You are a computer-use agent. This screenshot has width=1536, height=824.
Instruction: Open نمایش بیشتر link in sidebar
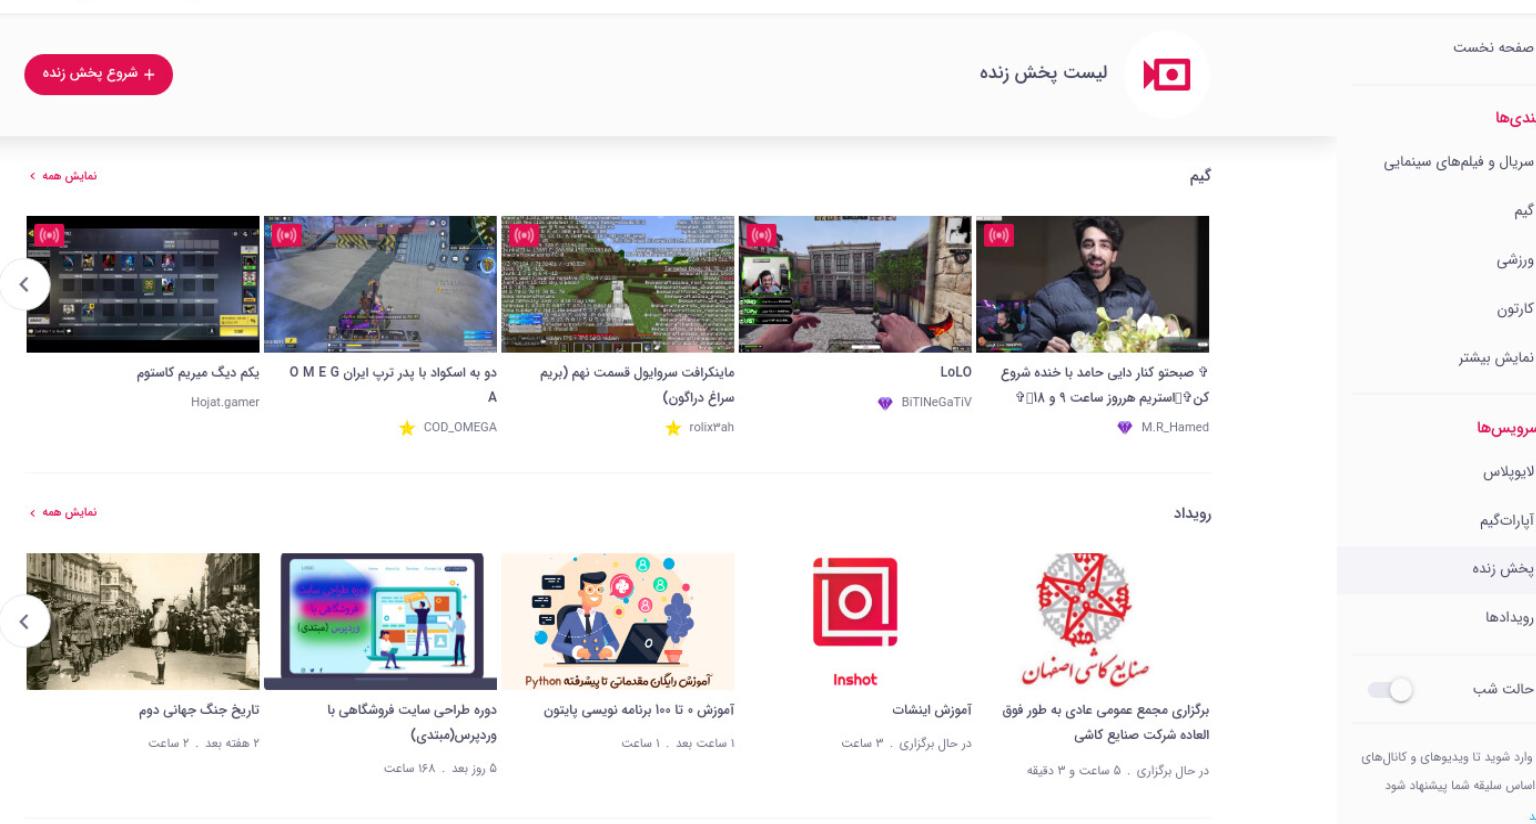tap(1495, 358)
